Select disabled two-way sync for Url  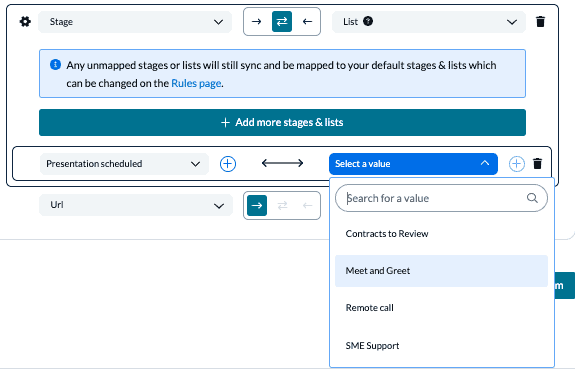tap(282, 205)
